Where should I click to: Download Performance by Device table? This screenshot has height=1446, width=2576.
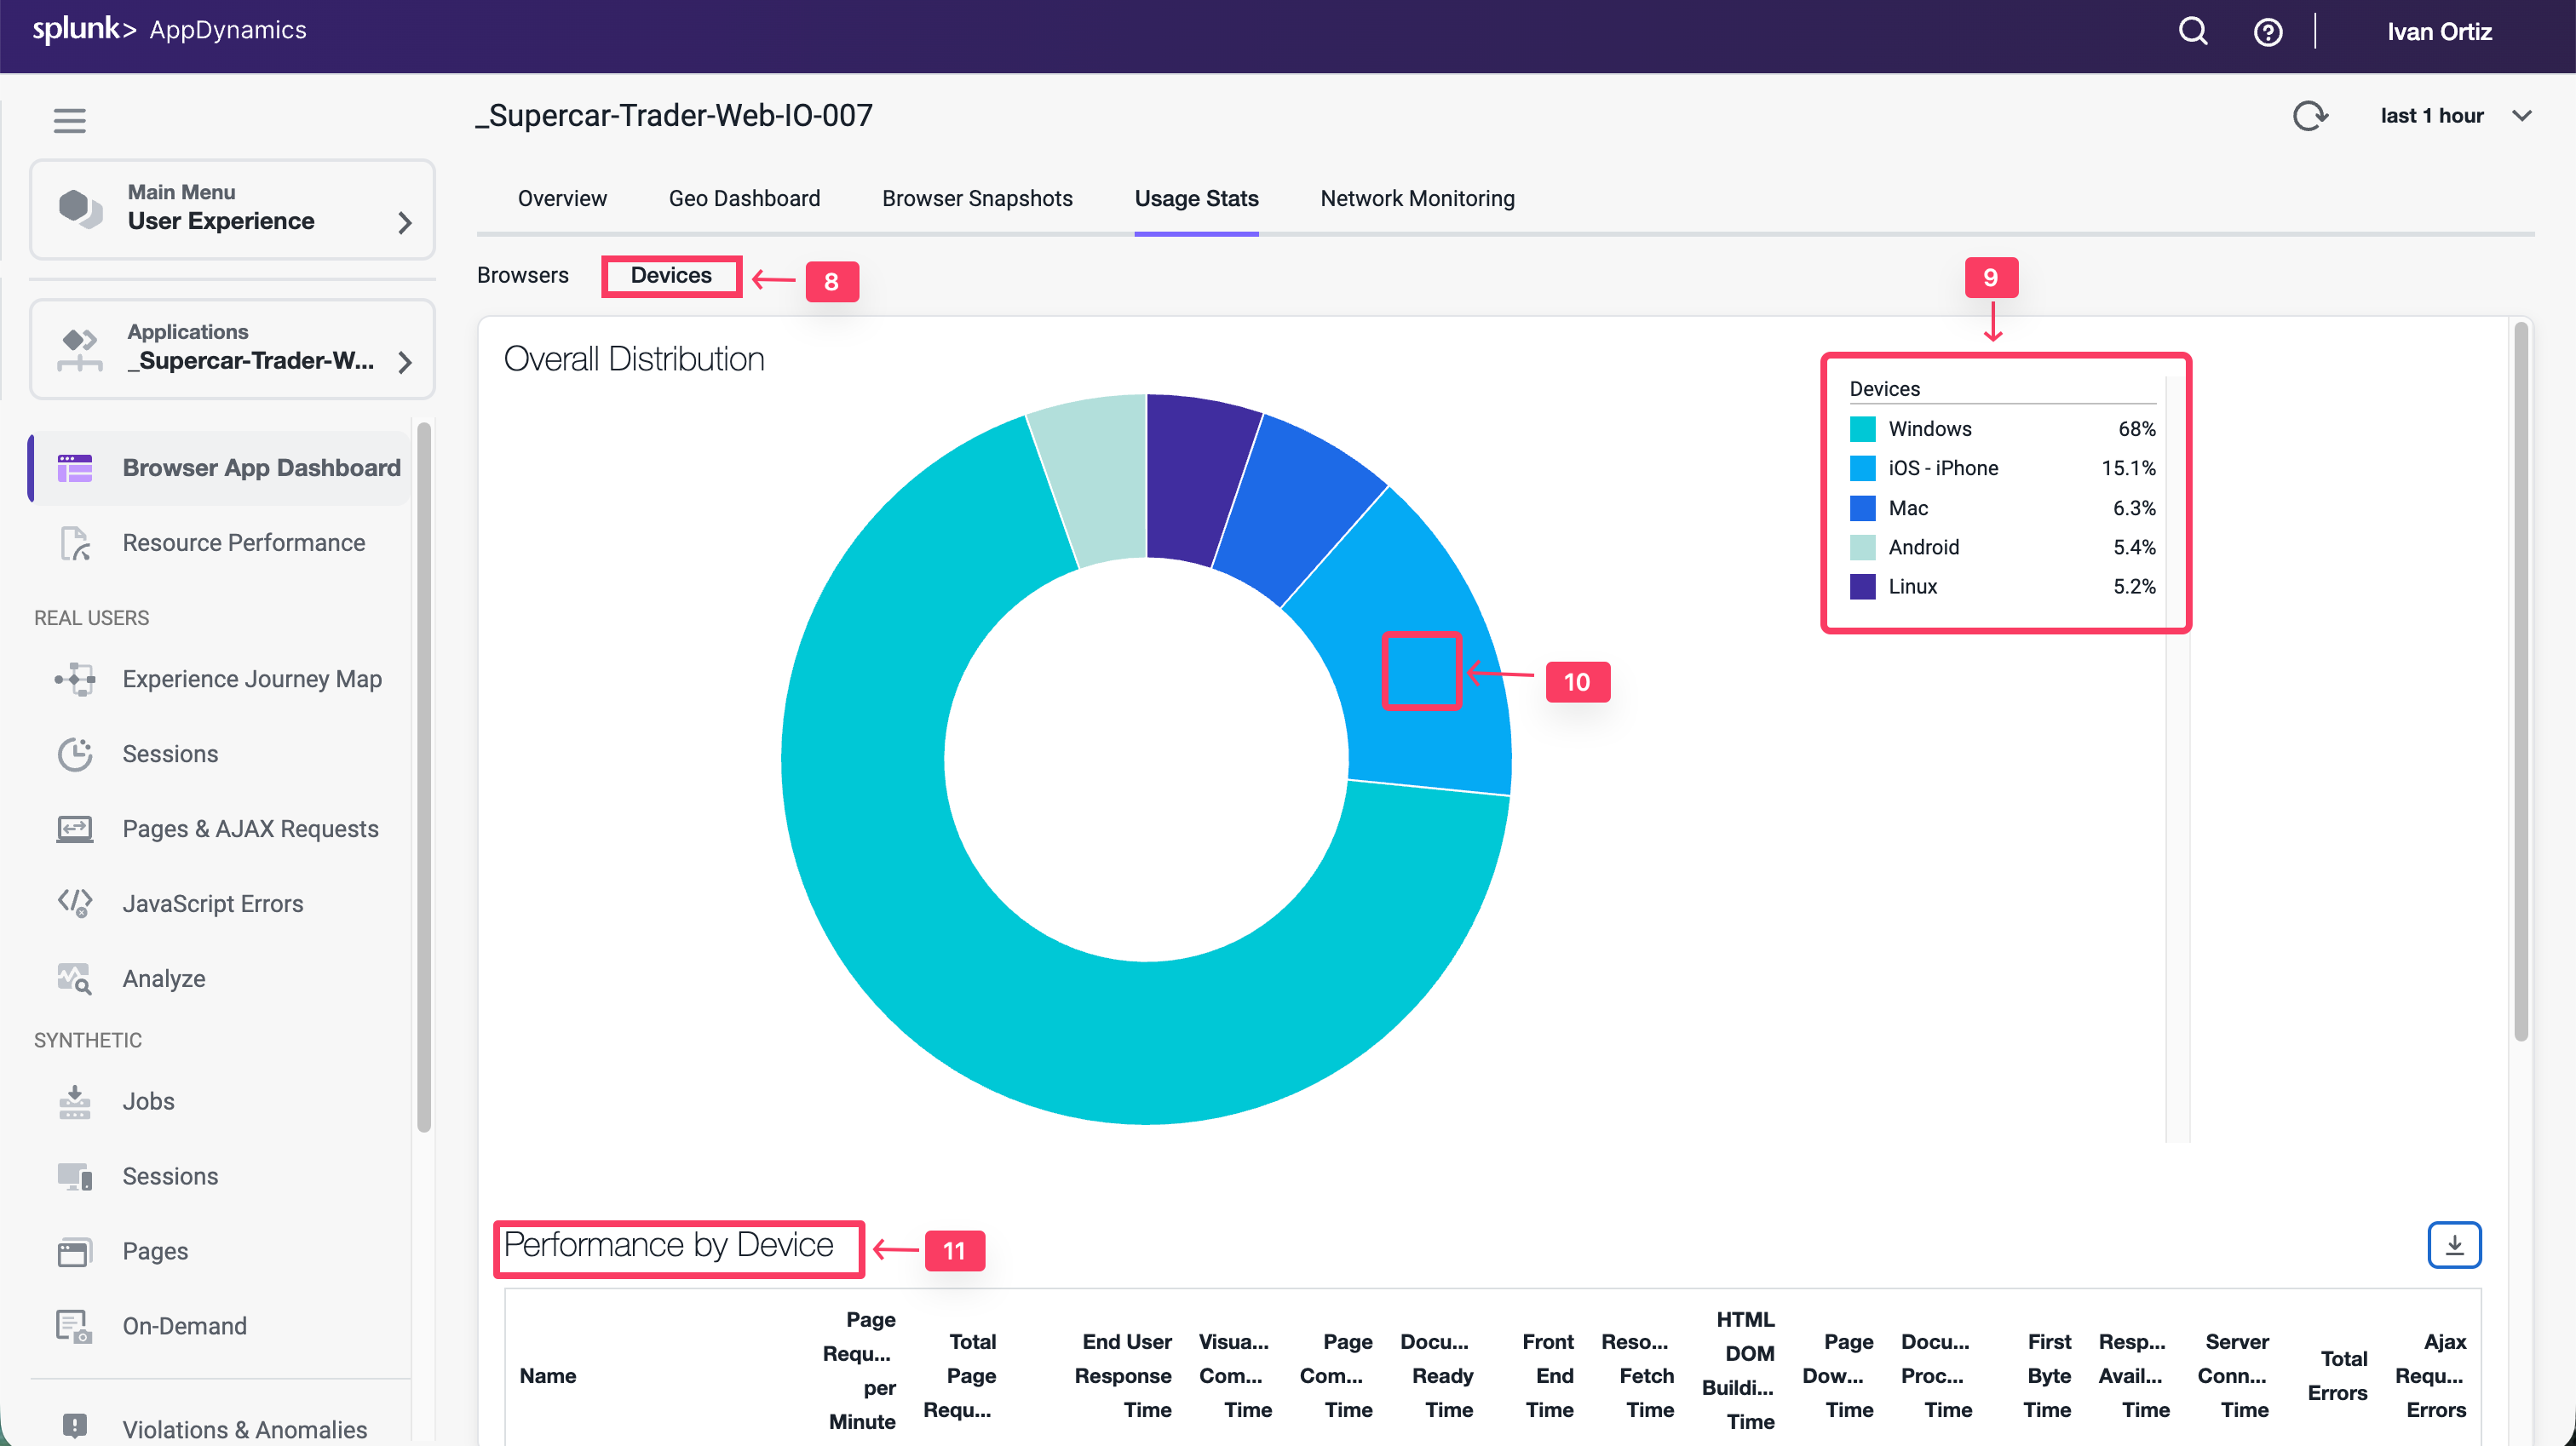point(2453,1245)
